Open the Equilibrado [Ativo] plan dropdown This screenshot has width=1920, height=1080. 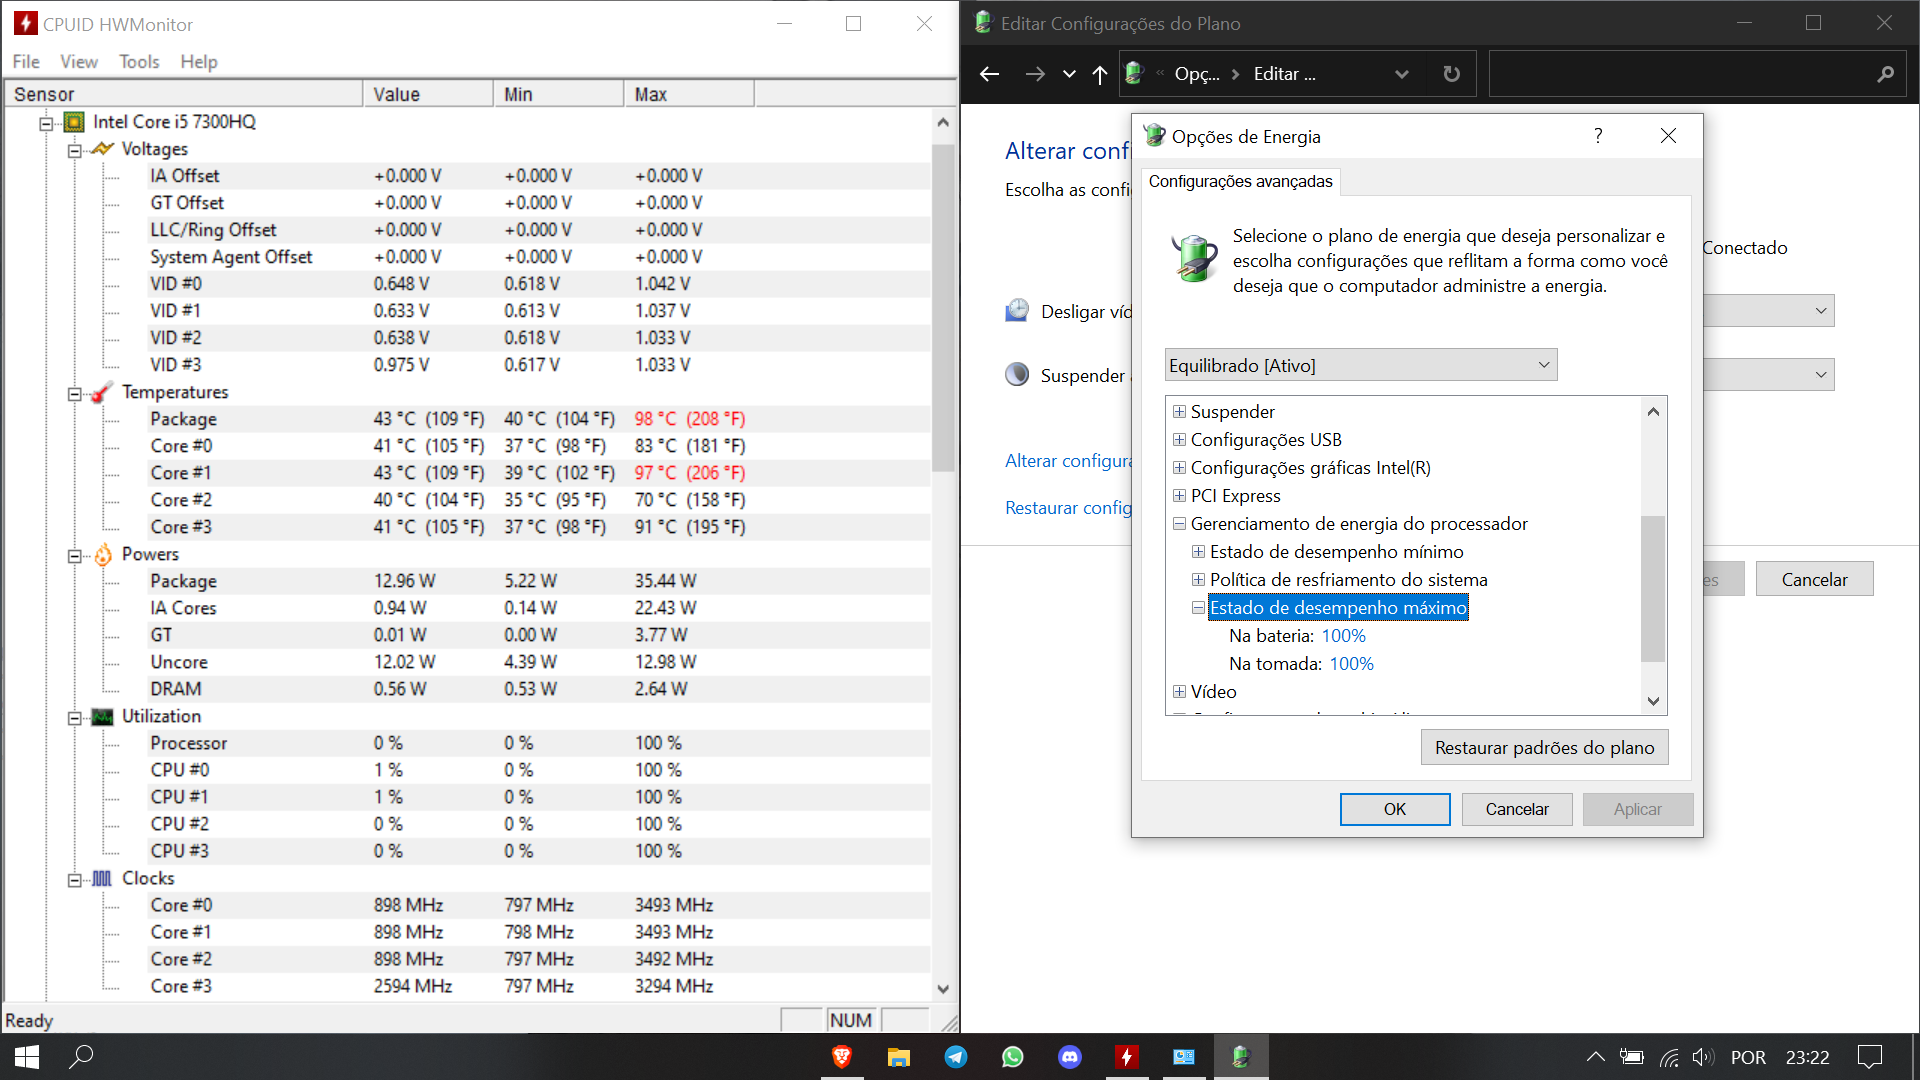pos(1361,365)
